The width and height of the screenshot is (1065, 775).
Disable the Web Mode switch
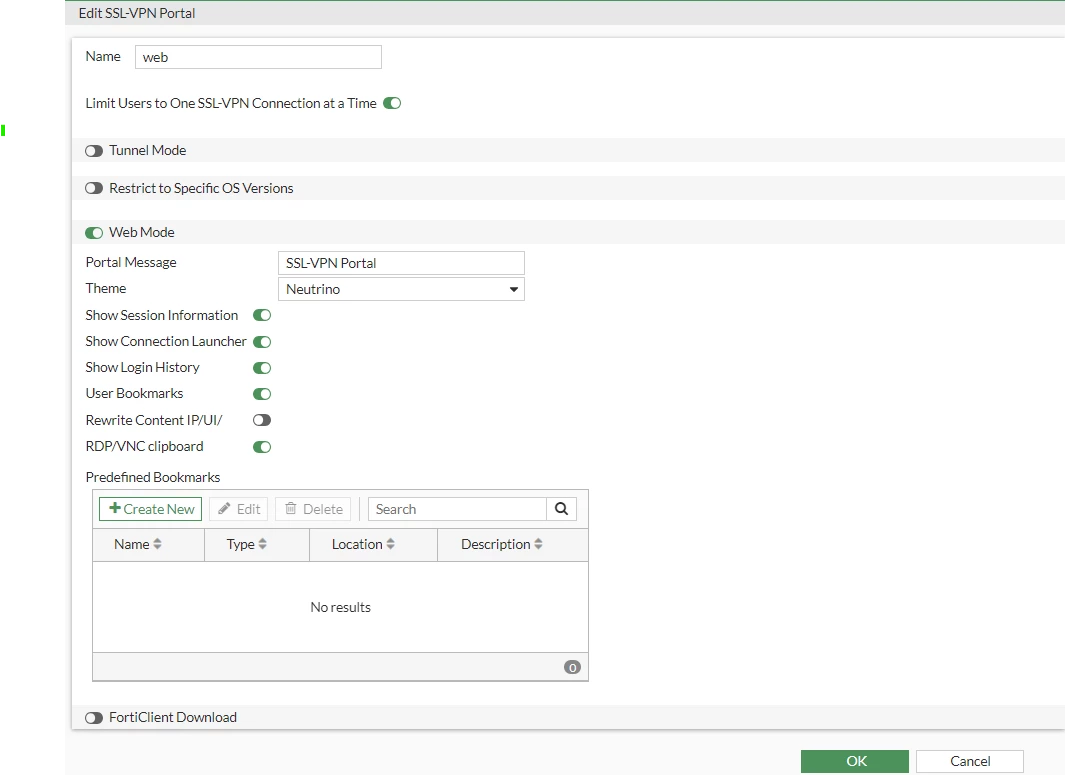(94, 233)
